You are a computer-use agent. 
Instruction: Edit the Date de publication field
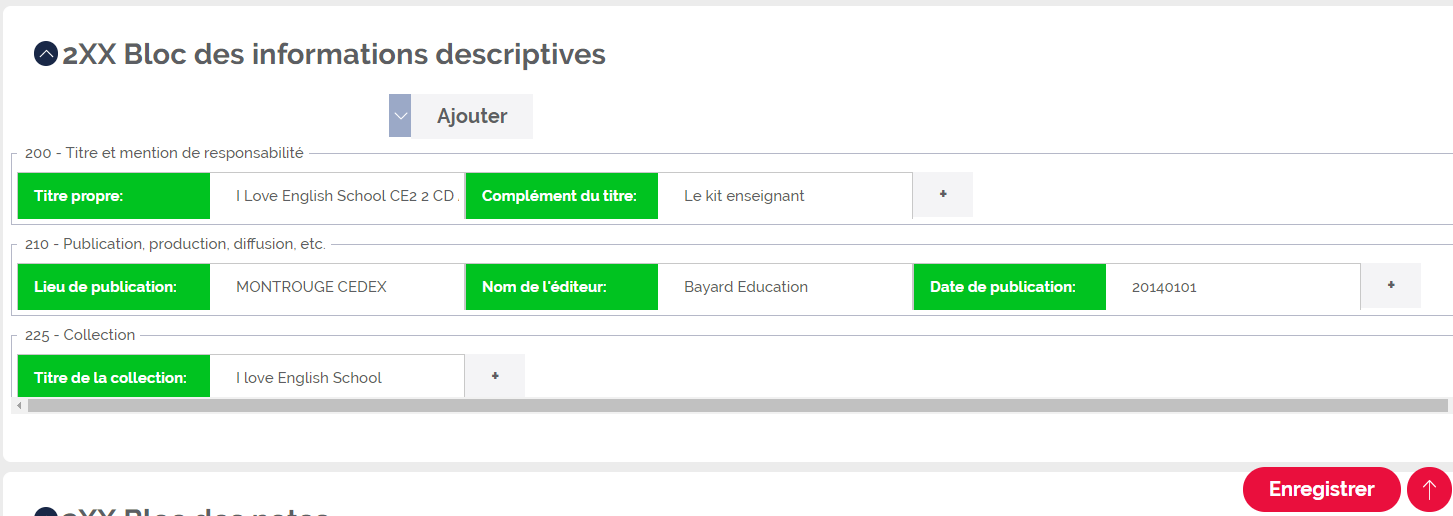point(1233,286)
